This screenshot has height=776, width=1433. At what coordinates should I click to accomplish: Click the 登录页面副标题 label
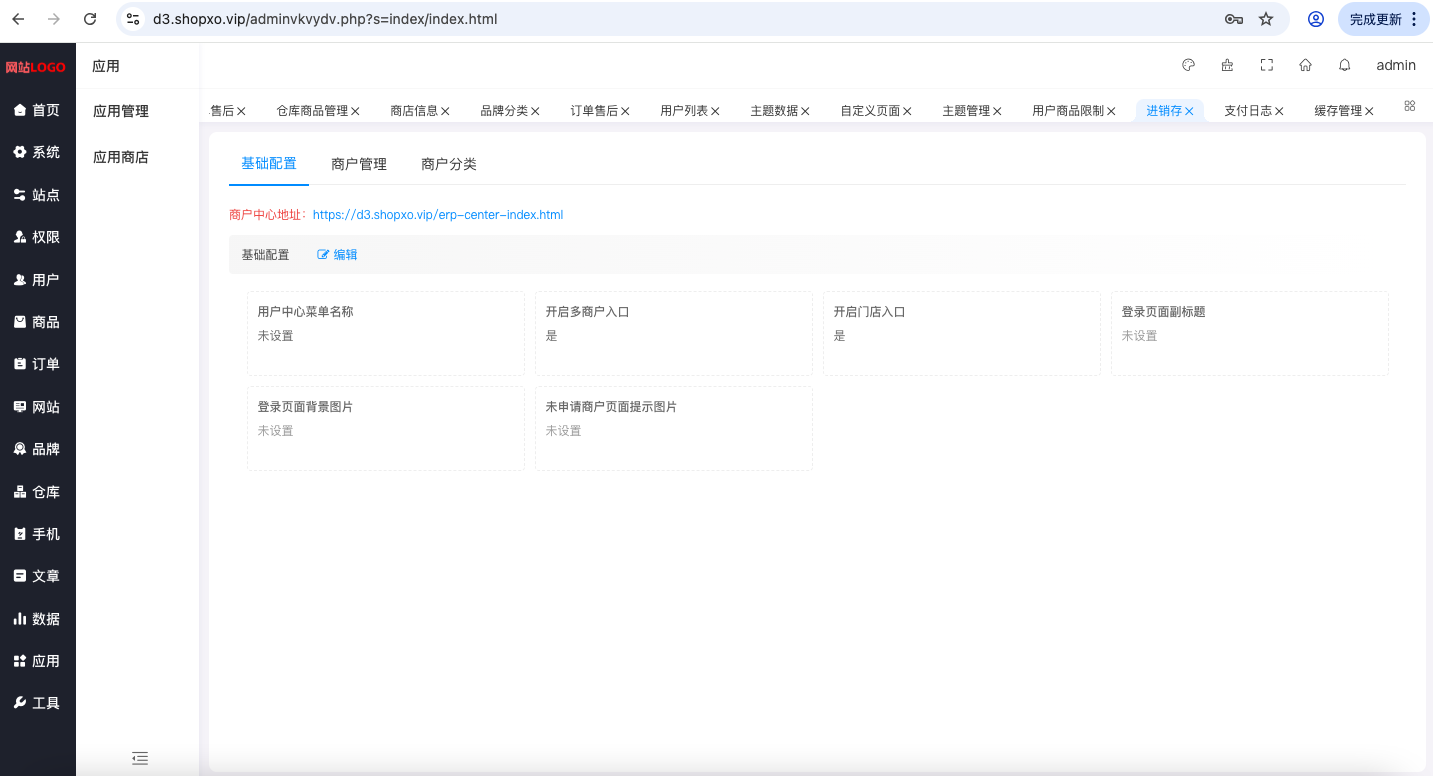1163,312
